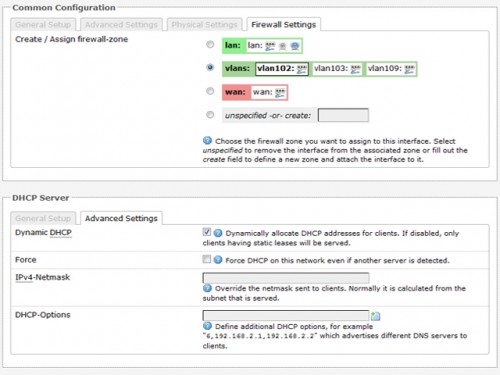This screenshot has width=500, height=375.
Task: Click the globe icon in lan zone
Action: point(295,46)
